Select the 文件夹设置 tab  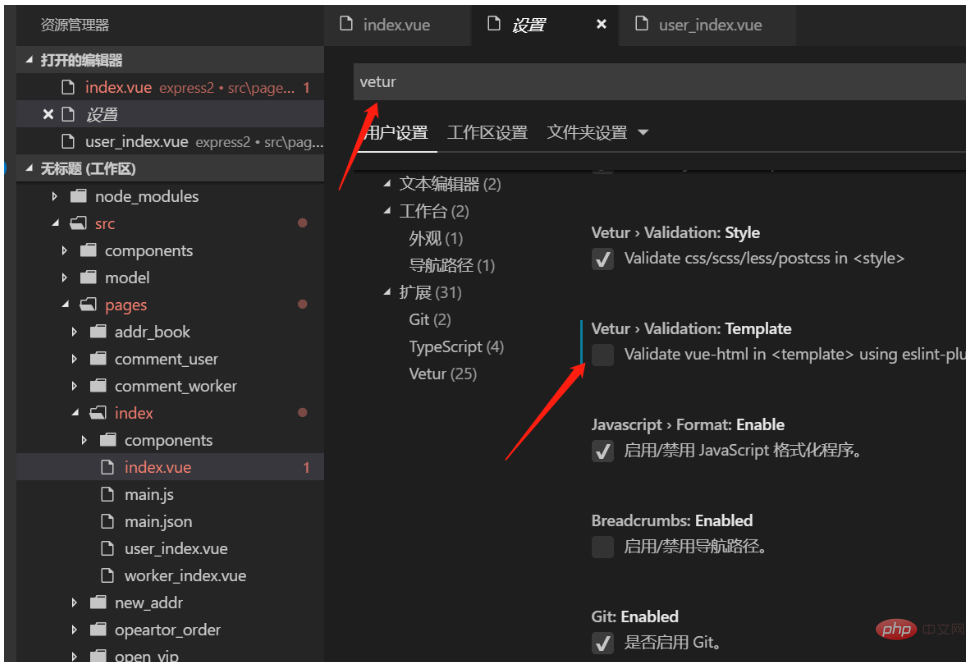pyautogui.click(x=587, y=132)
